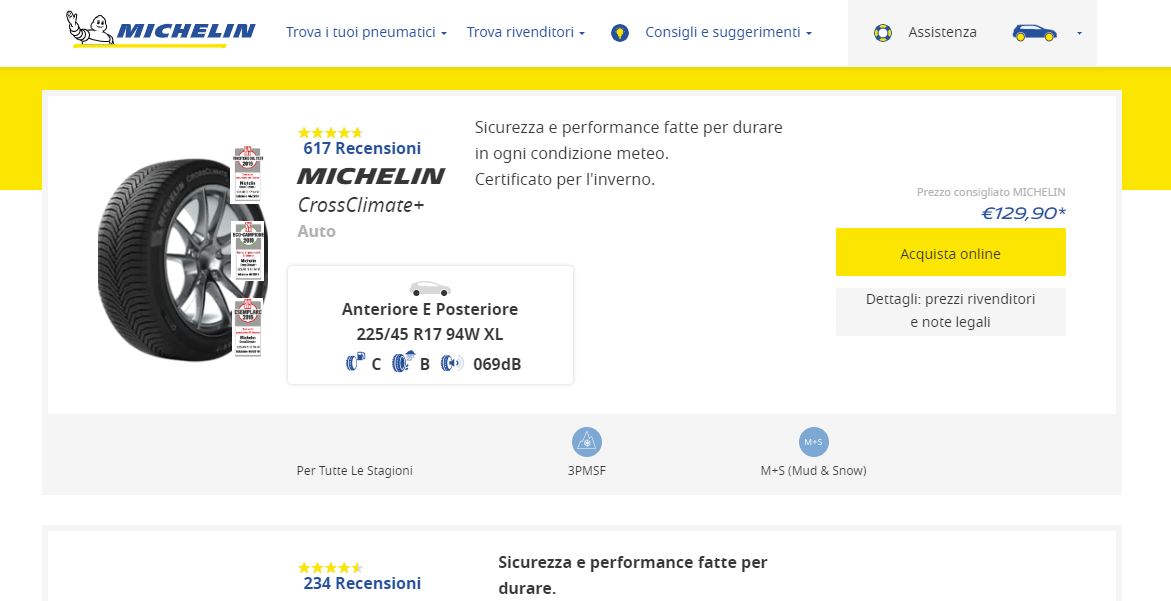The height and width of the screenshot is (601, 1171).
Task: Expand Trova i tuoi pneumatici menu
Action: [366, 33]
